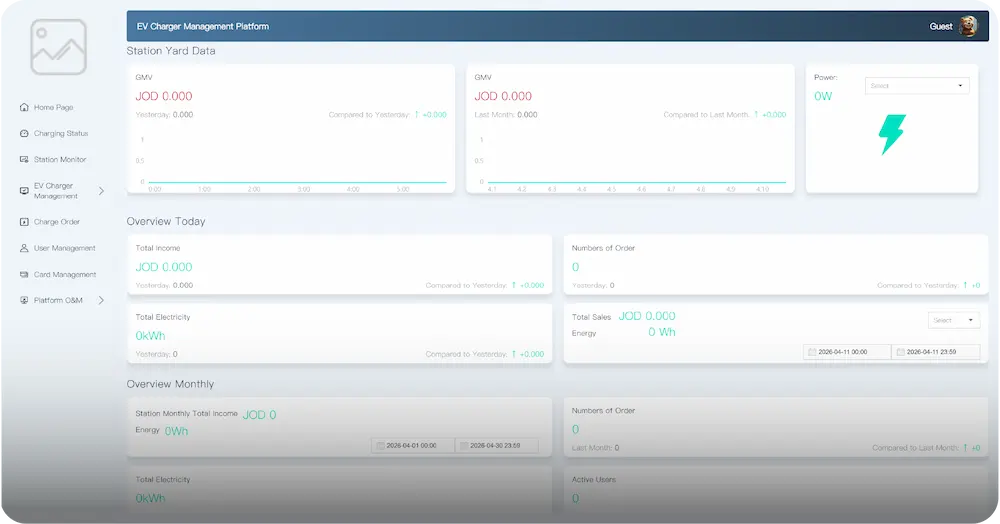Click up arrow in Compared to Last Month GMV
1000x524 pixels.
[x=756, y=115]
